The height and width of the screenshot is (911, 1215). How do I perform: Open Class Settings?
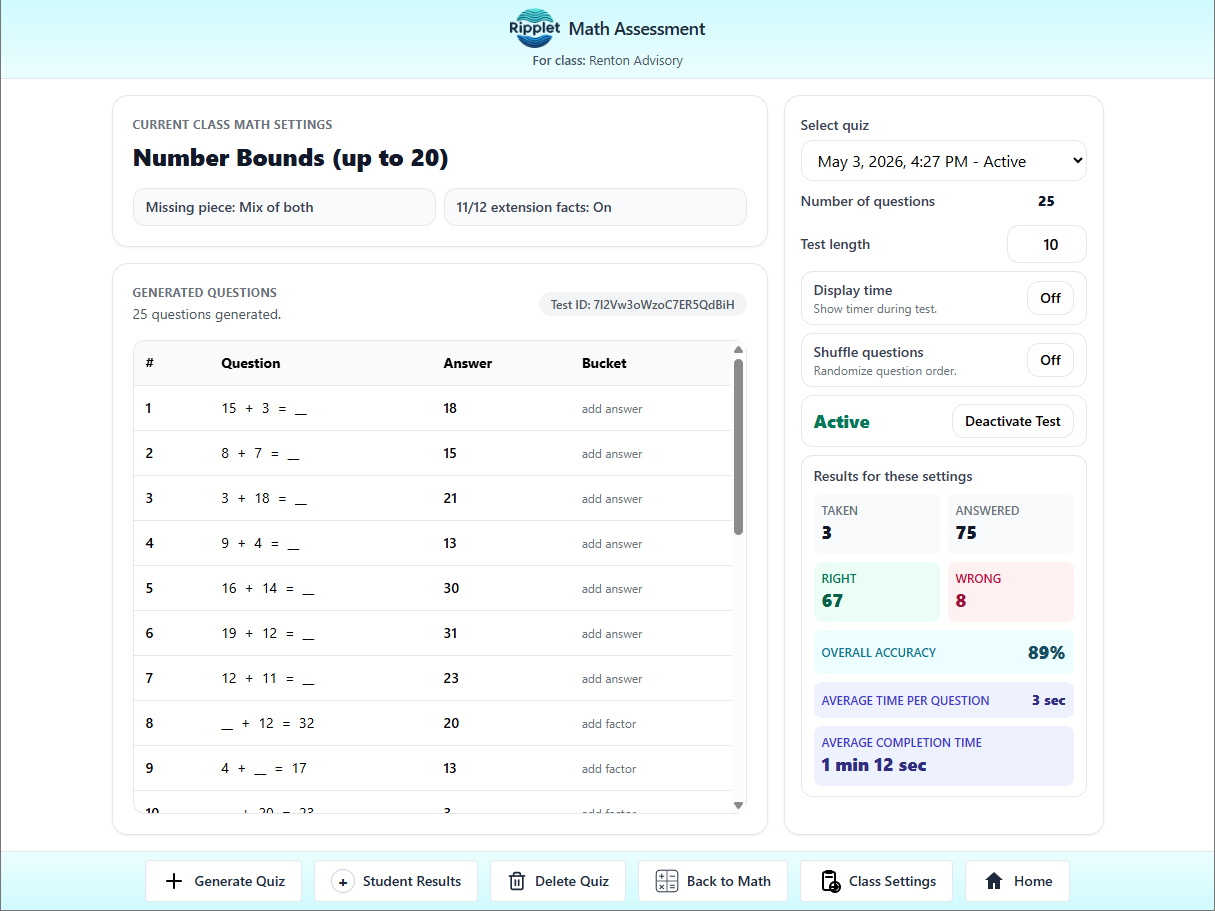click(876, 881)
